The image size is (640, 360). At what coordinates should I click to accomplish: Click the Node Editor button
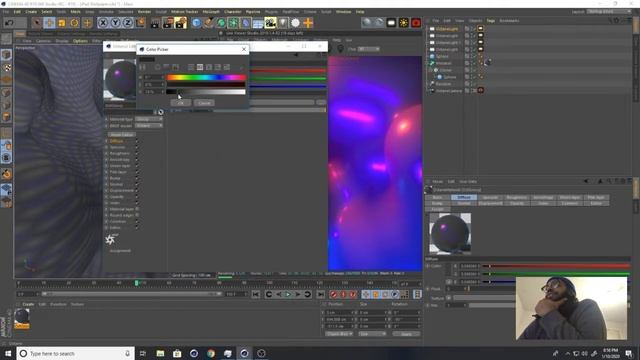pos(121,134)
